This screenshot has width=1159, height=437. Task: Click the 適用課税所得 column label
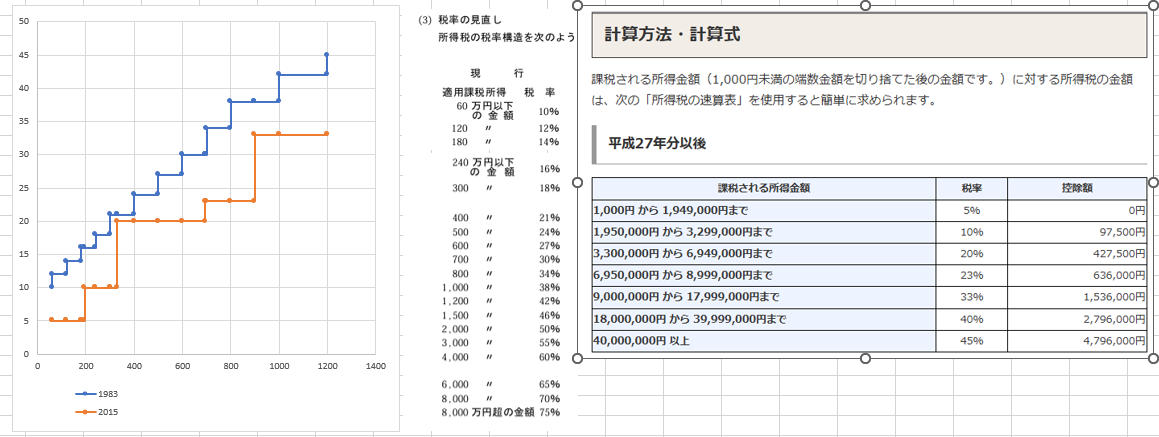[x=473, y=92]
